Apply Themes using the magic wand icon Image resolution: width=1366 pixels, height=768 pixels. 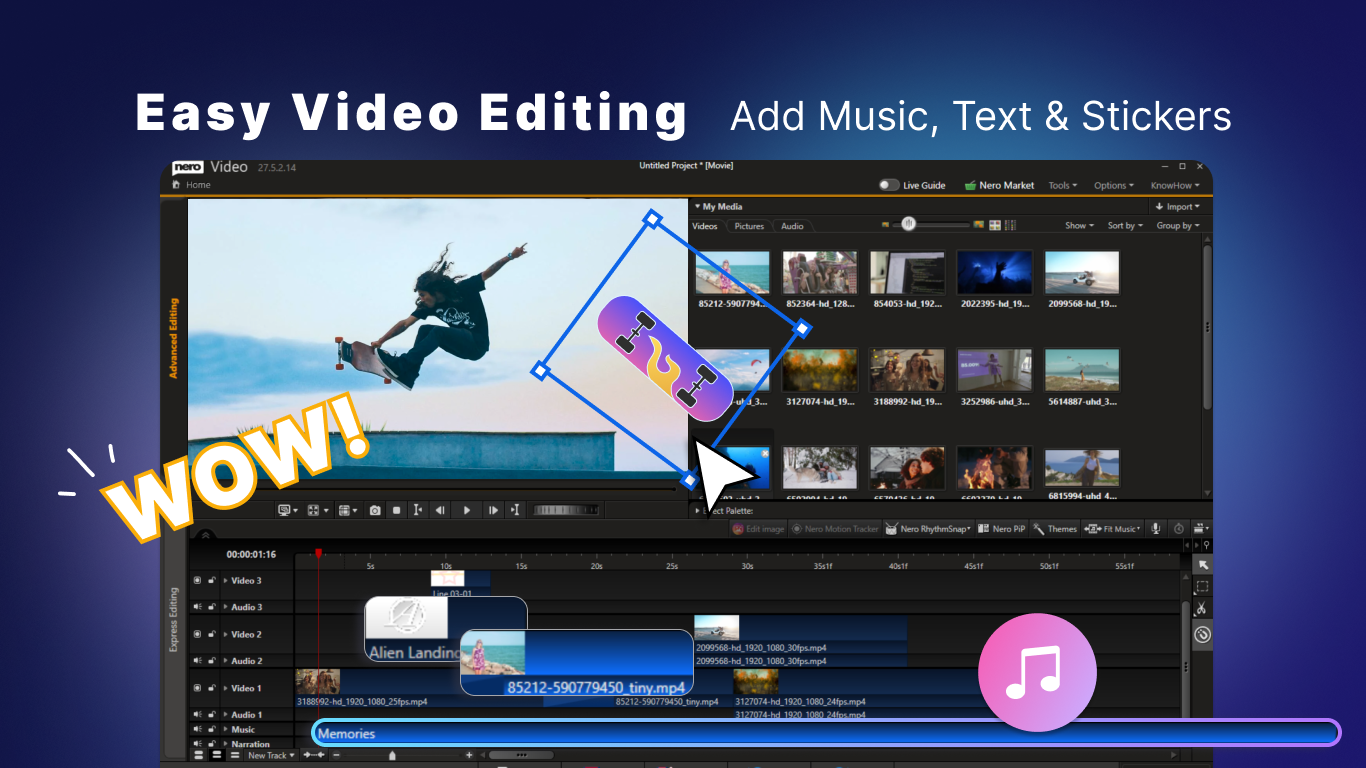click(1038, 528)
